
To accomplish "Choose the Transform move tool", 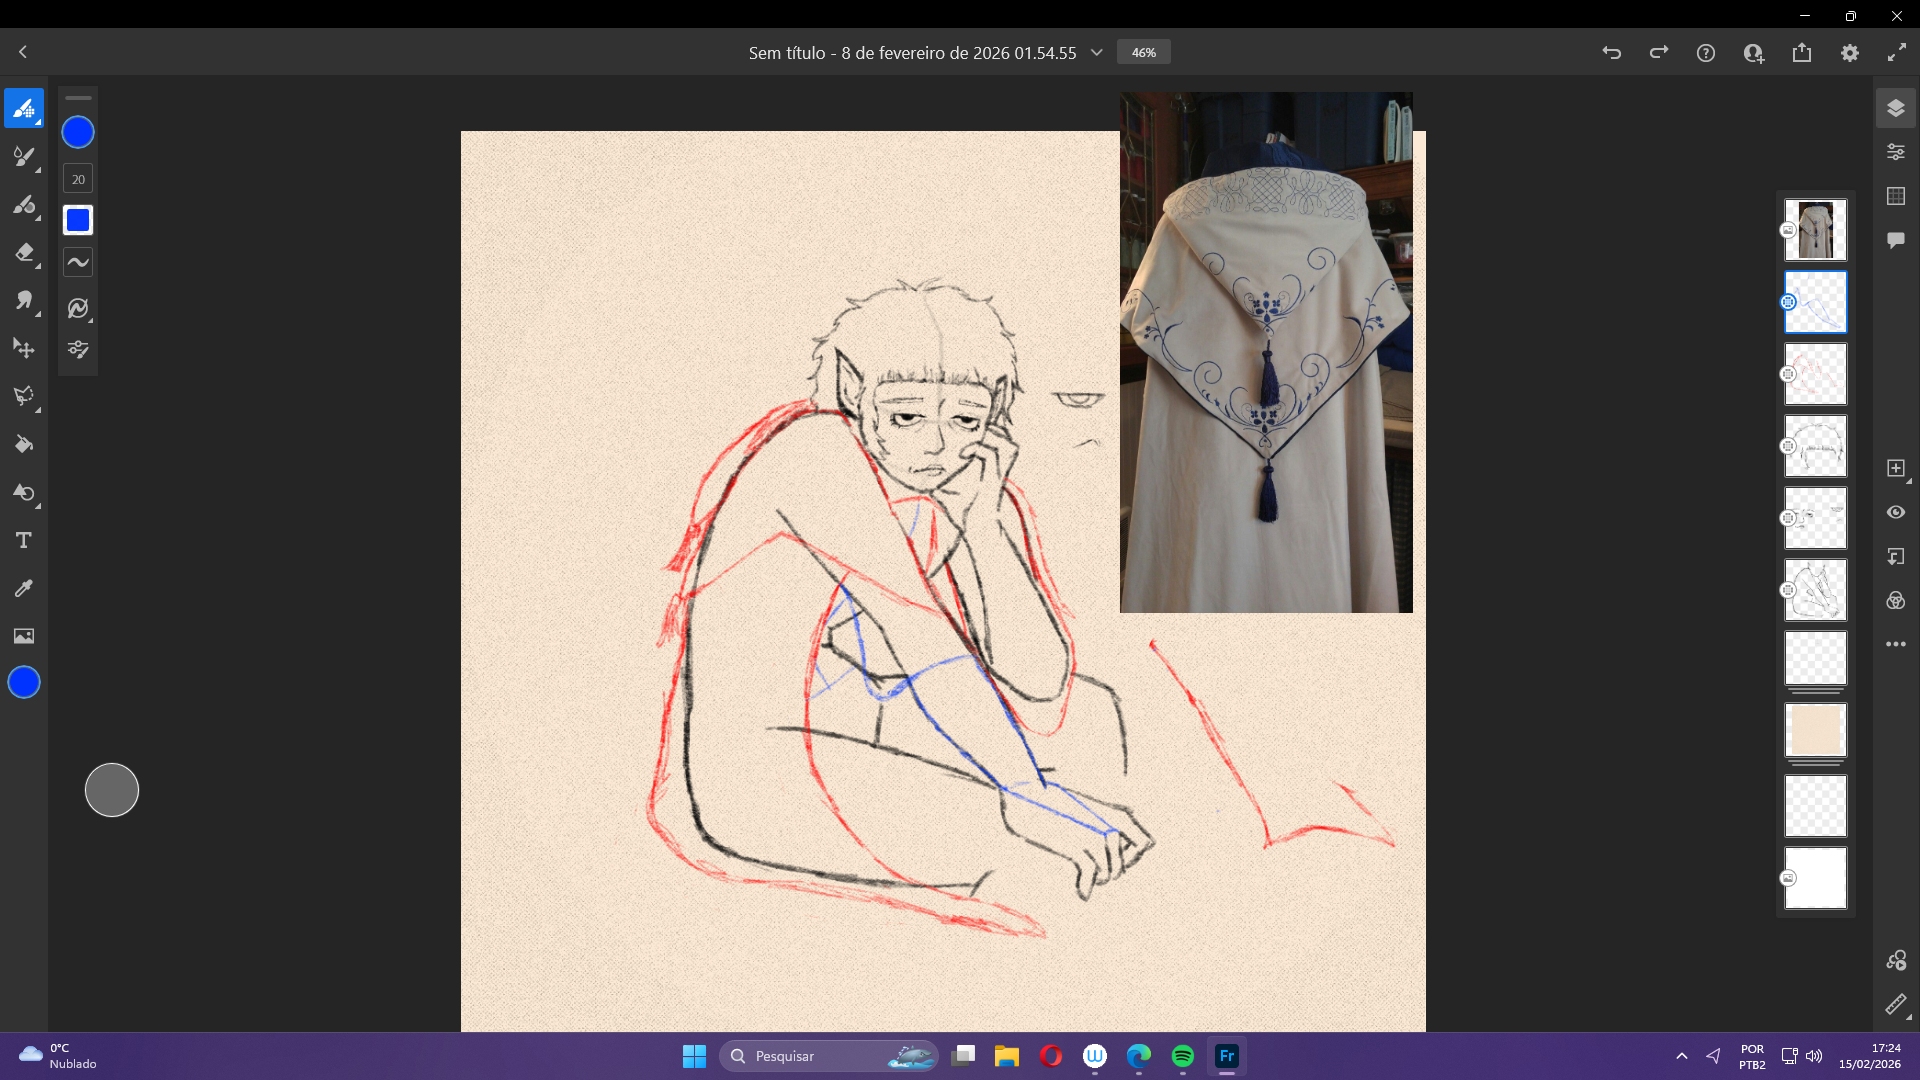I will [24, 348].
